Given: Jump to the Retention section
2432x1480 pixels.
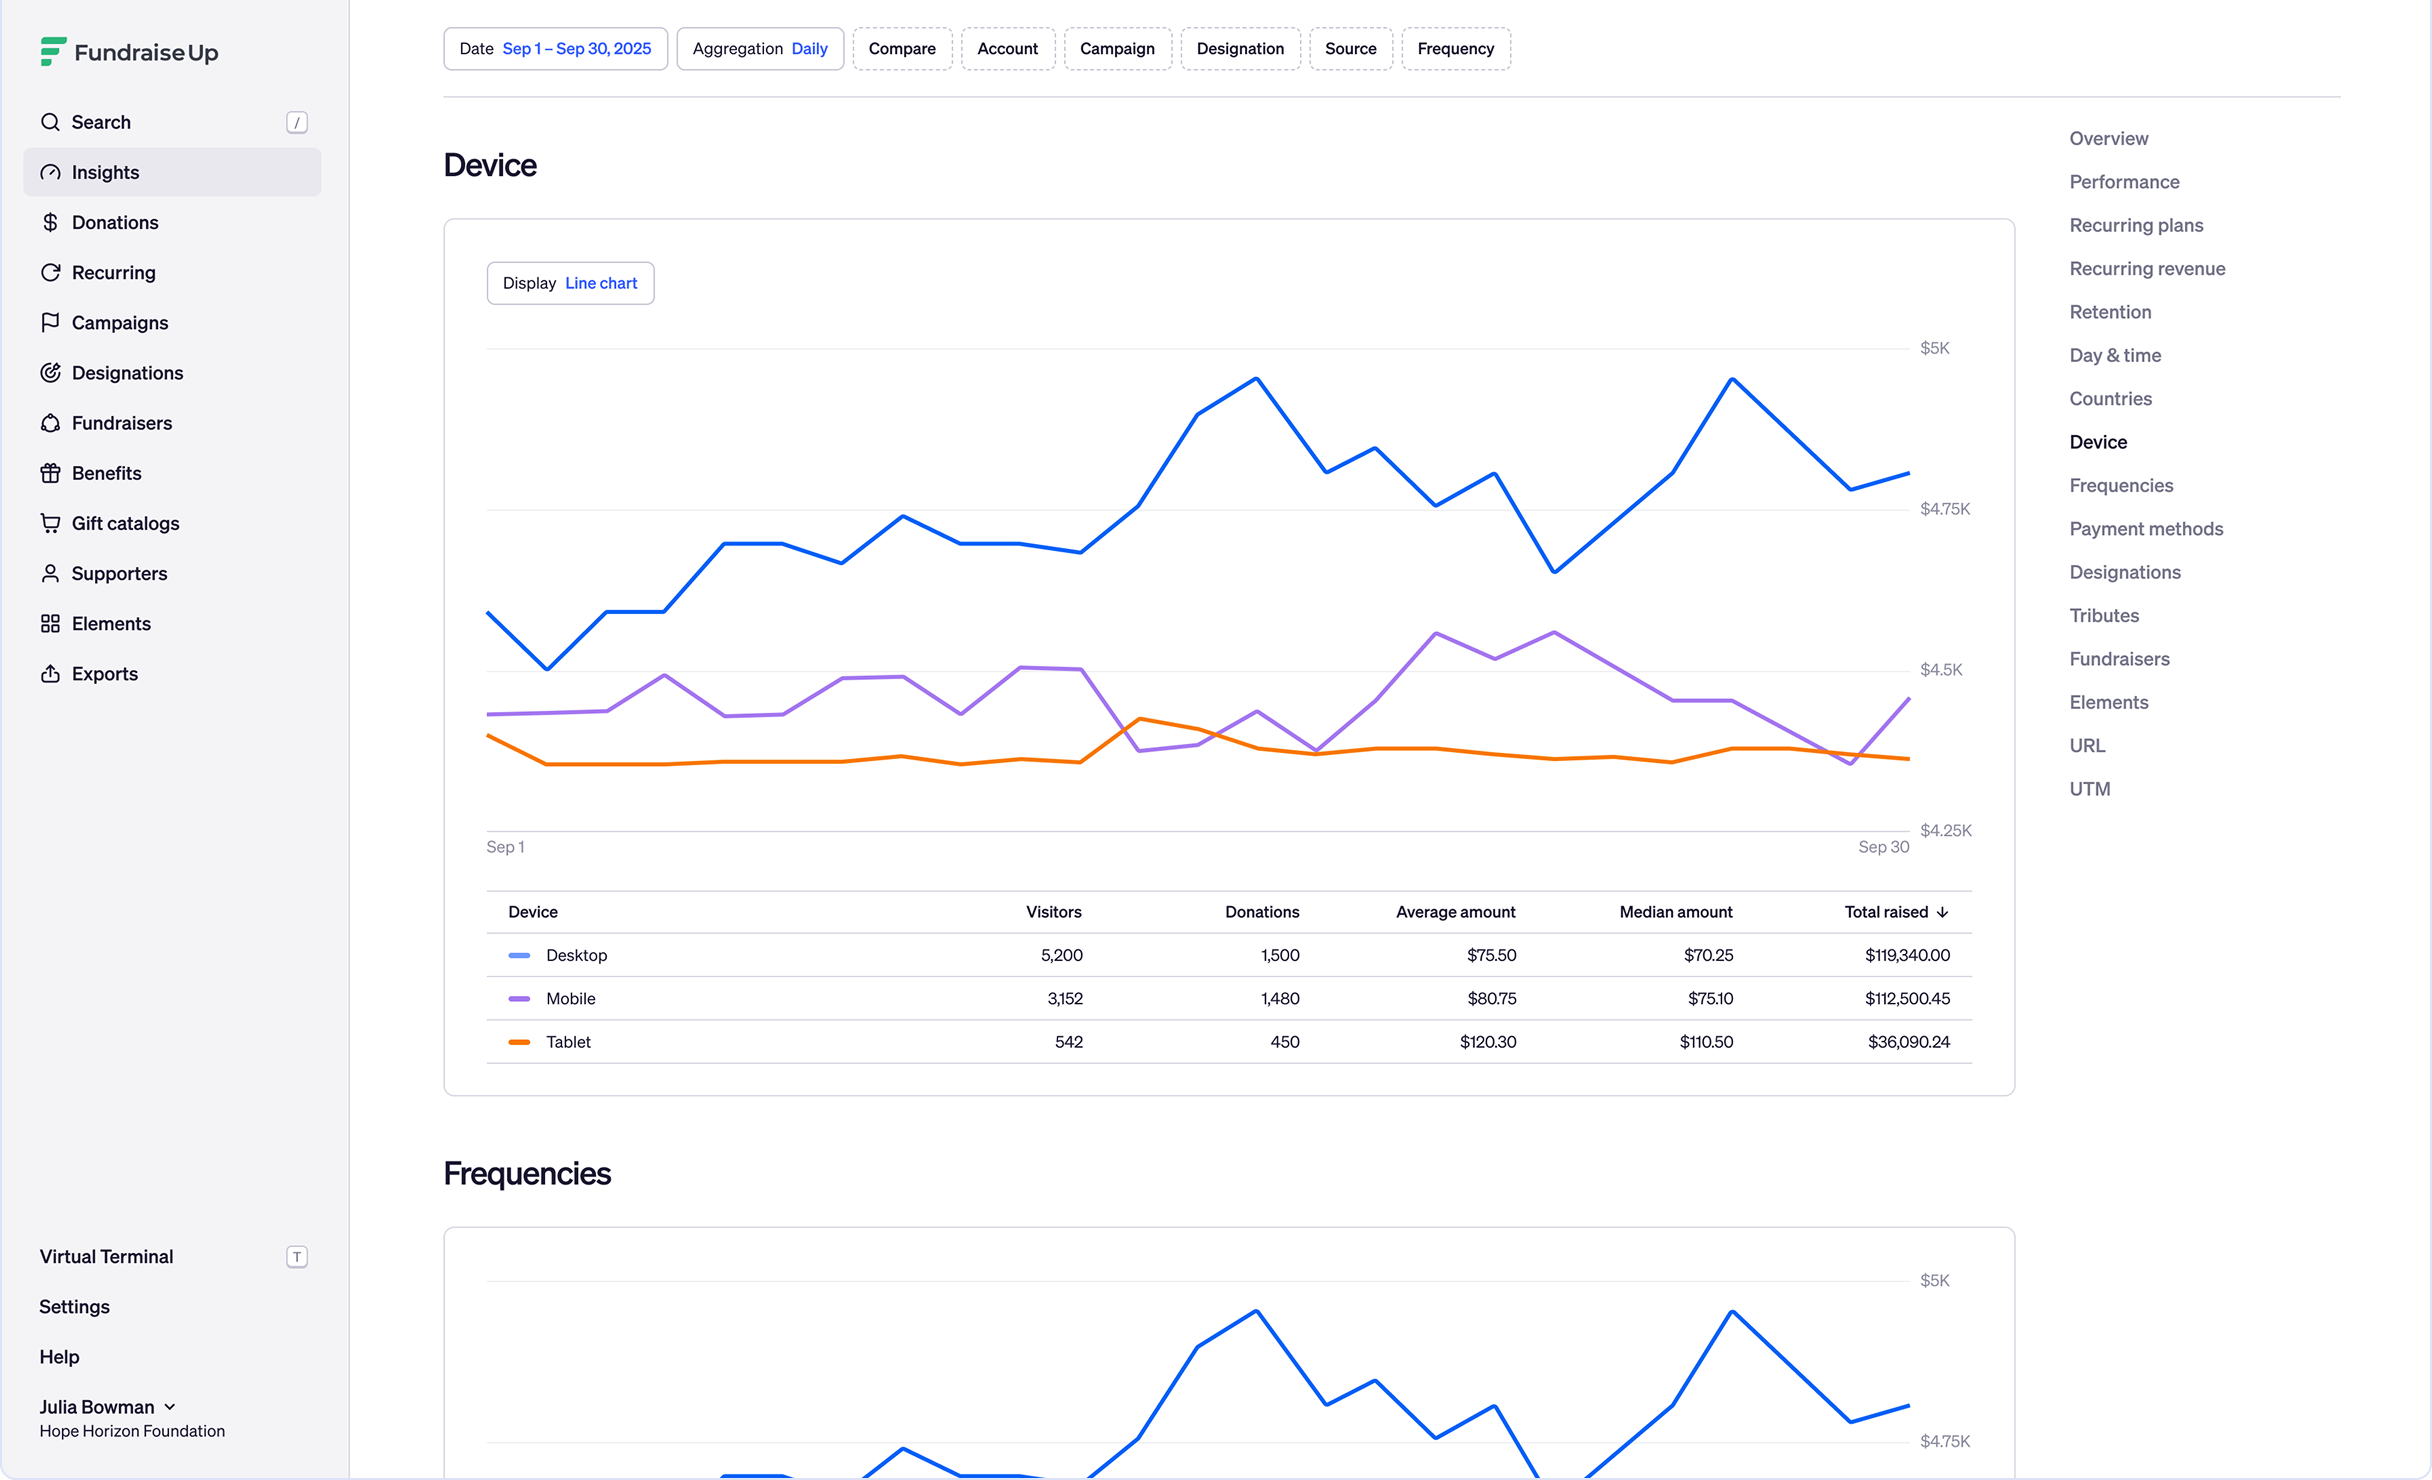Looking at the screenshot, I should coord(2111,312).
